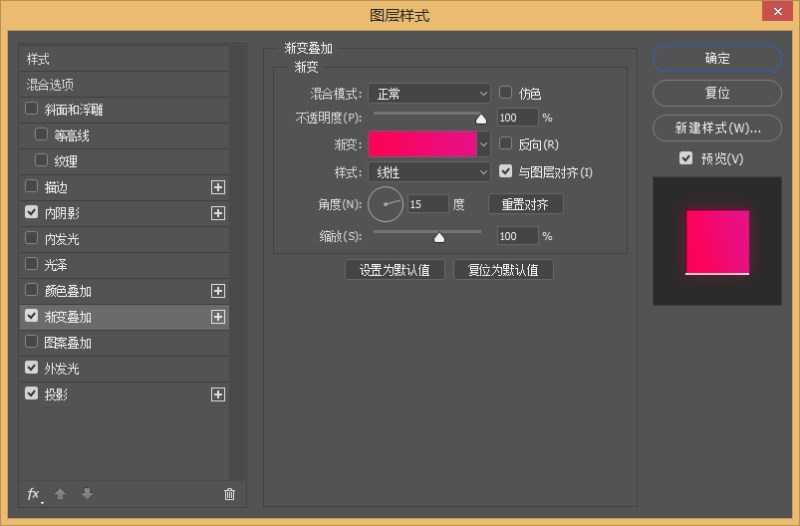
Task: Click the plus icon next to 投影
Action: [x=218, y=395]
